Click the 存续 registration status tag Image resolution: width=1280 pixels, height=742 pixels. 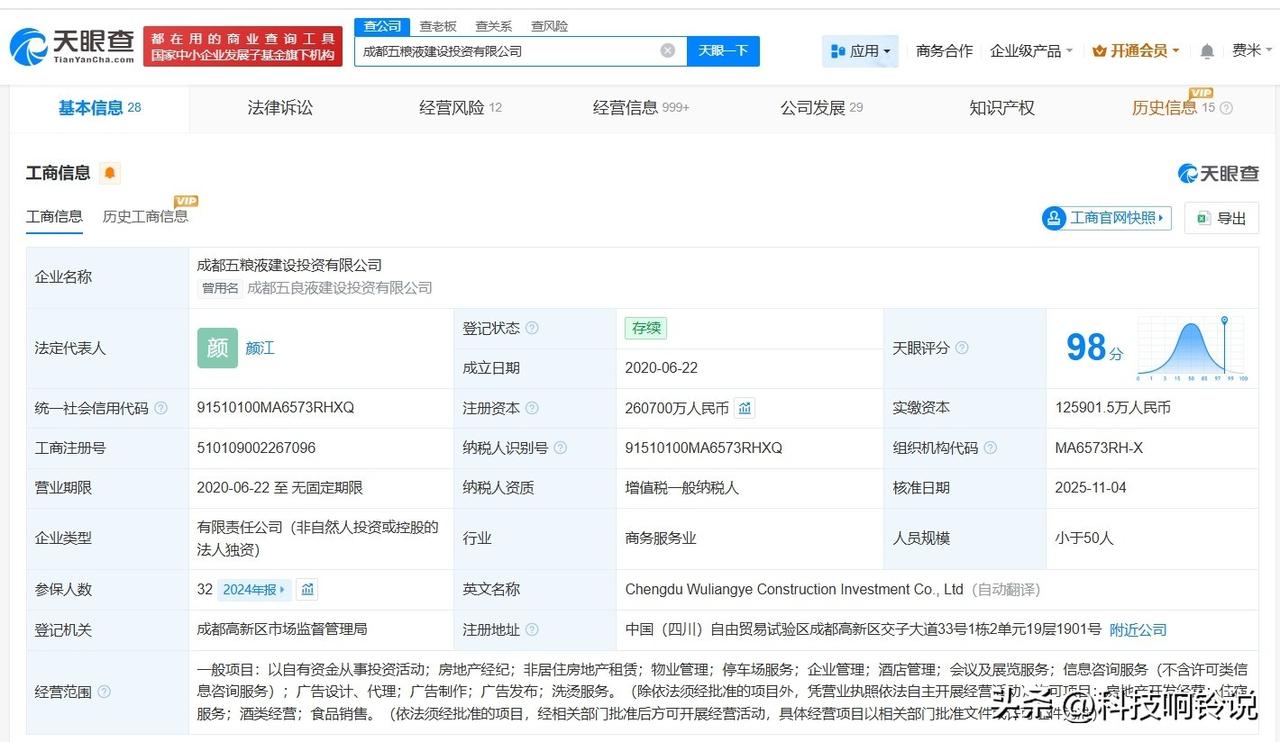[x=646, y=328]
